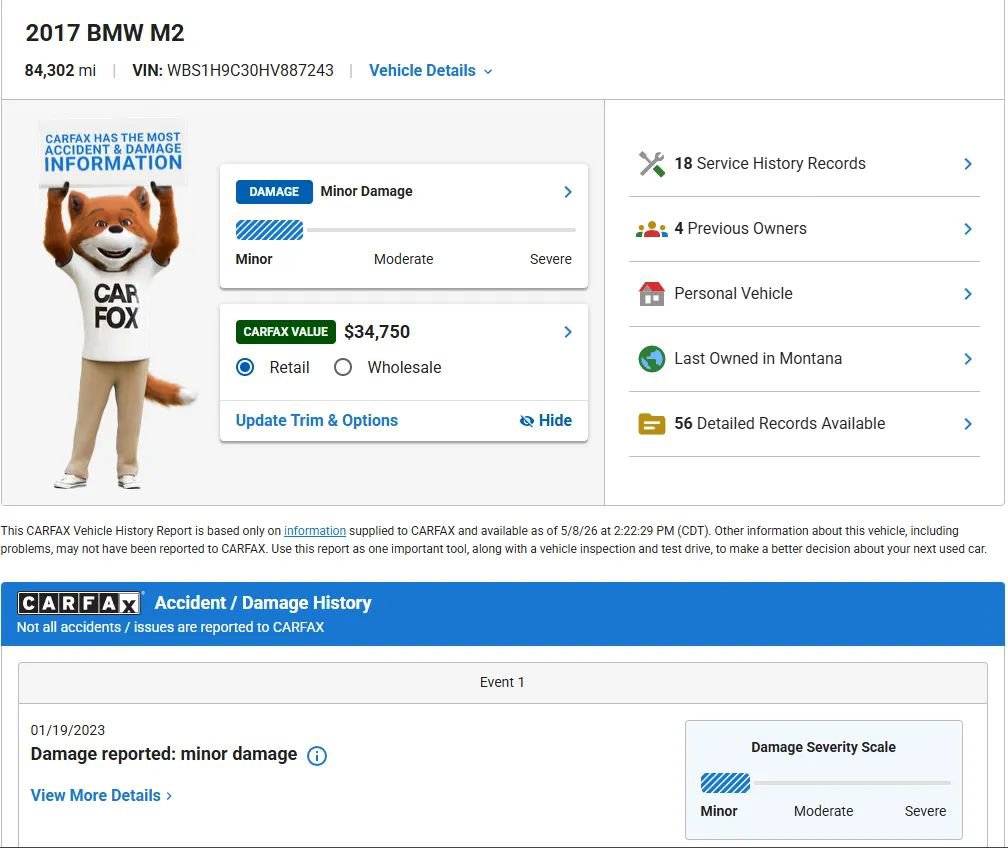Viewport: 1008px width, 848px height.
Task: Click the $34,750 value amount
Action: pyautogui.click(x=377, y=332)
